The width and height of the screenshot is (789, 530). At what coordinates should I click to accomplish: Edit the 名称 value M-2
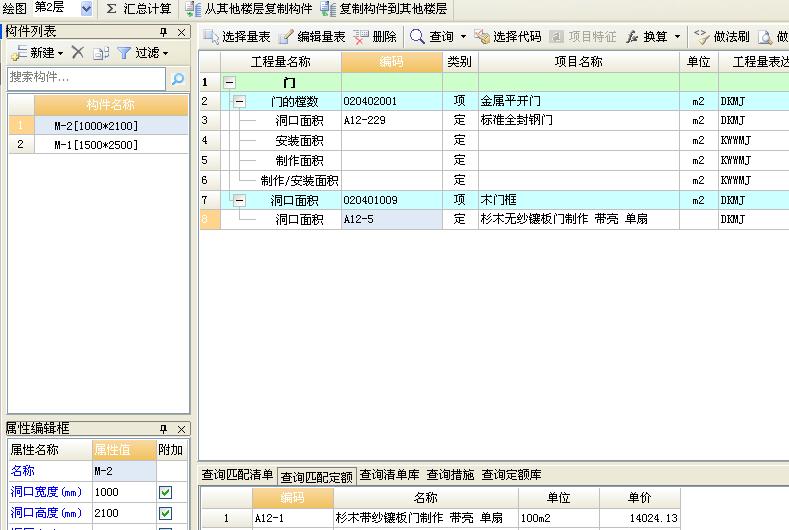124,471
